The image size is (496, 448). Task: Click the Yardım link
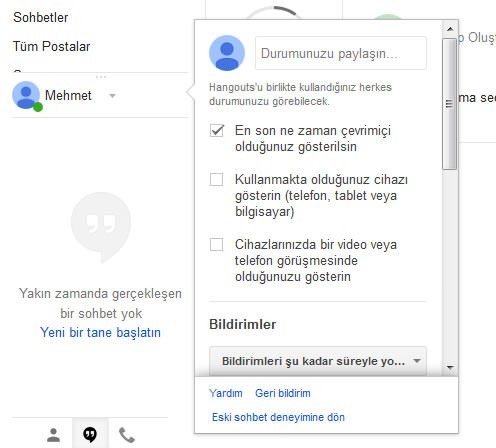point(226,393)
